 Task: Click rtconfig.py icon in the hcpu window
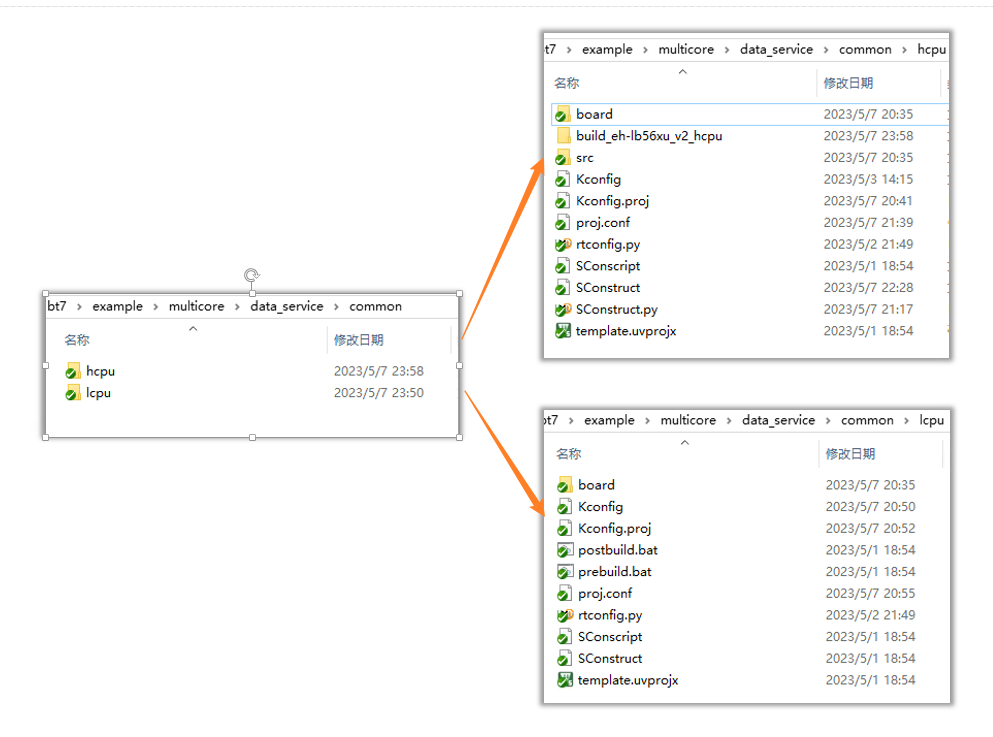pyautogui.click(x=562, y=245)
